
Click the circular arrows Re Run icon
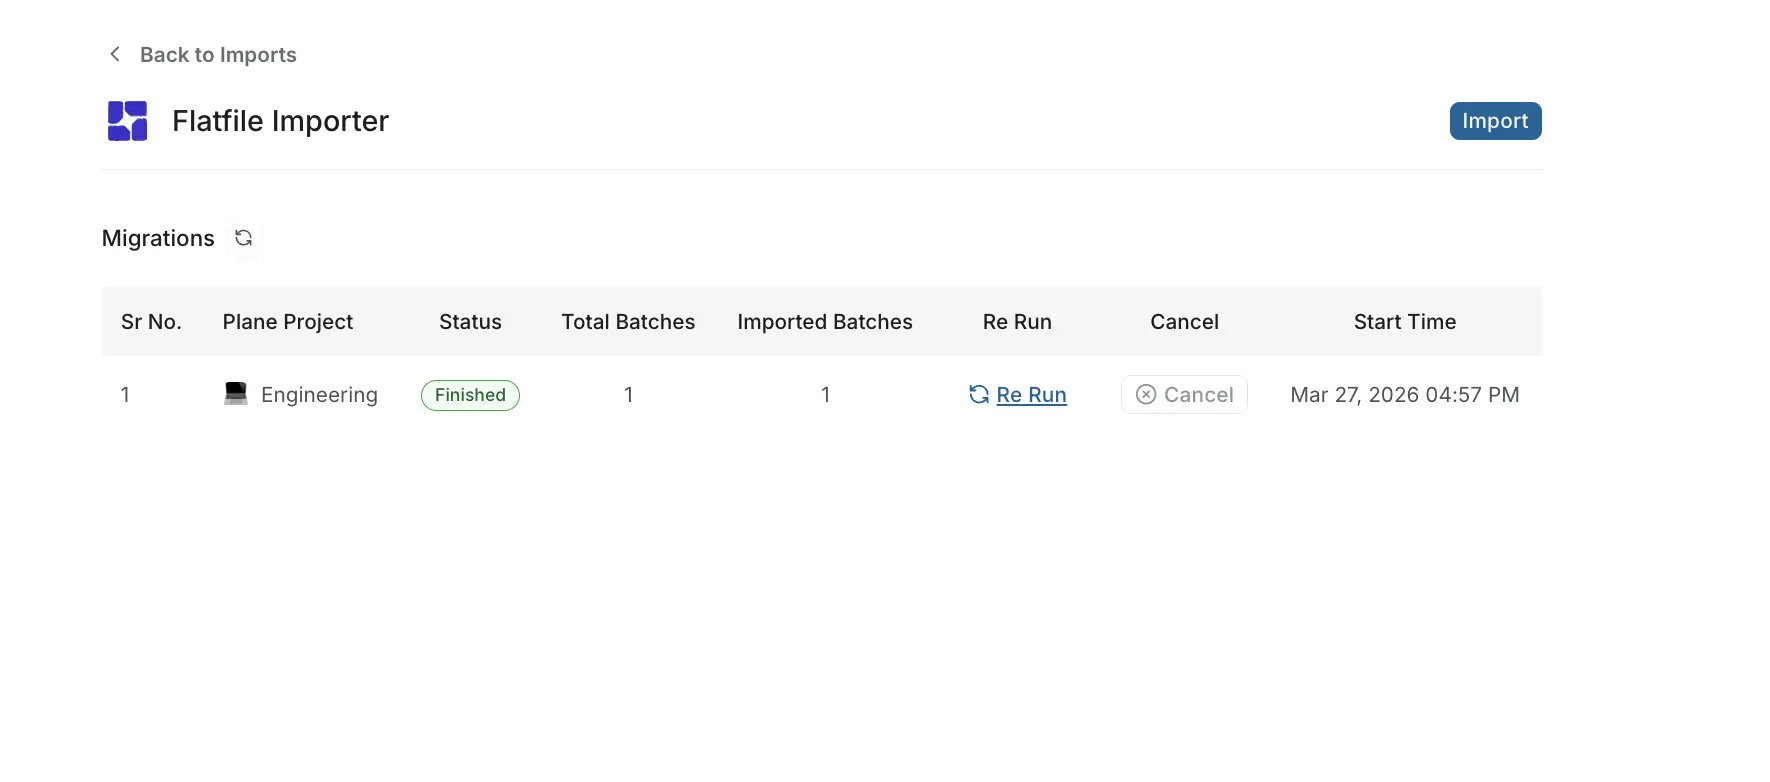(979, 395)
